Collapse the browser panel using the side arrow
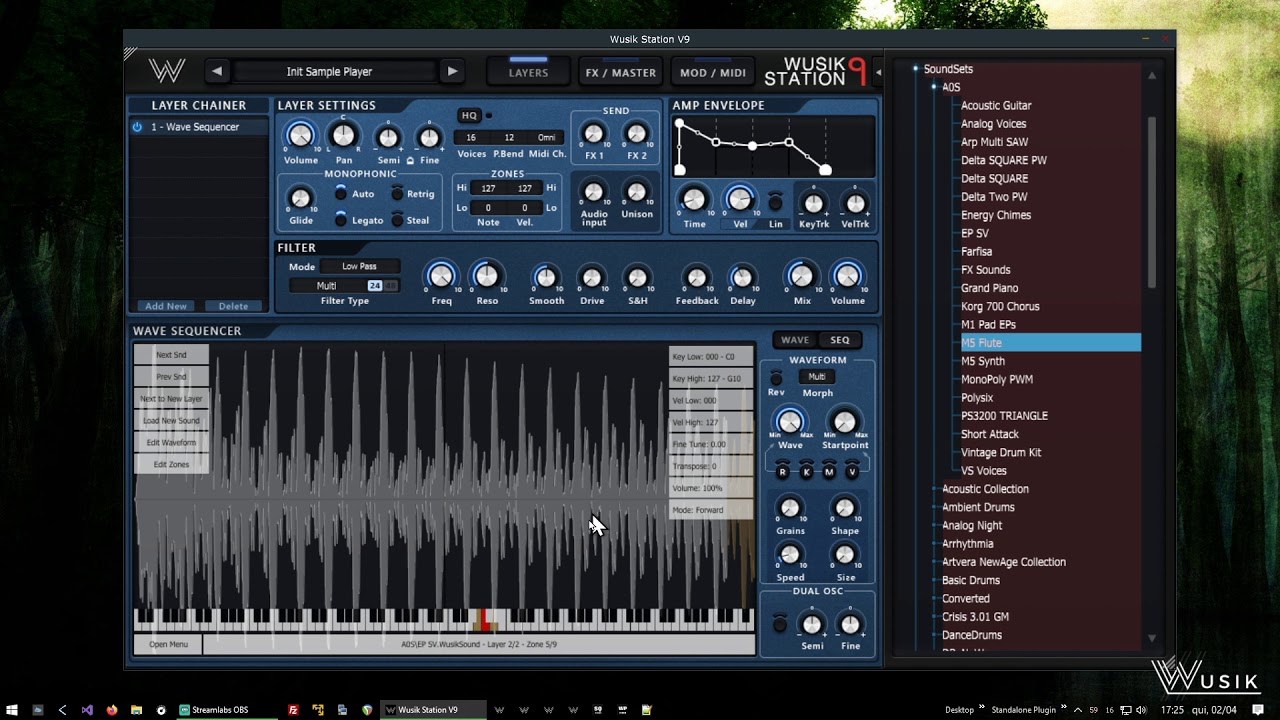The image size is (1280, 720). [x=878, y=72]
